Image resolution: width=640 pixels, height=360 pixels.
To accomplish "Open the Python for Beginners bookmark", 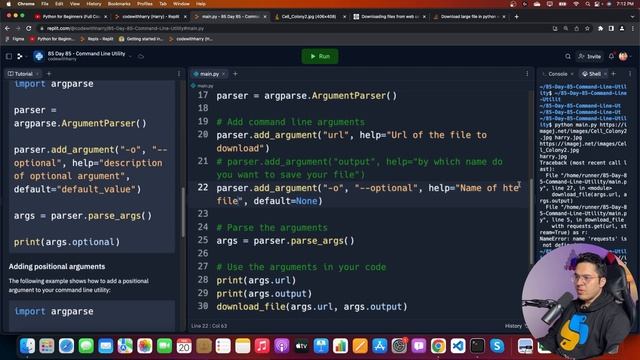I will click(52, 39).
